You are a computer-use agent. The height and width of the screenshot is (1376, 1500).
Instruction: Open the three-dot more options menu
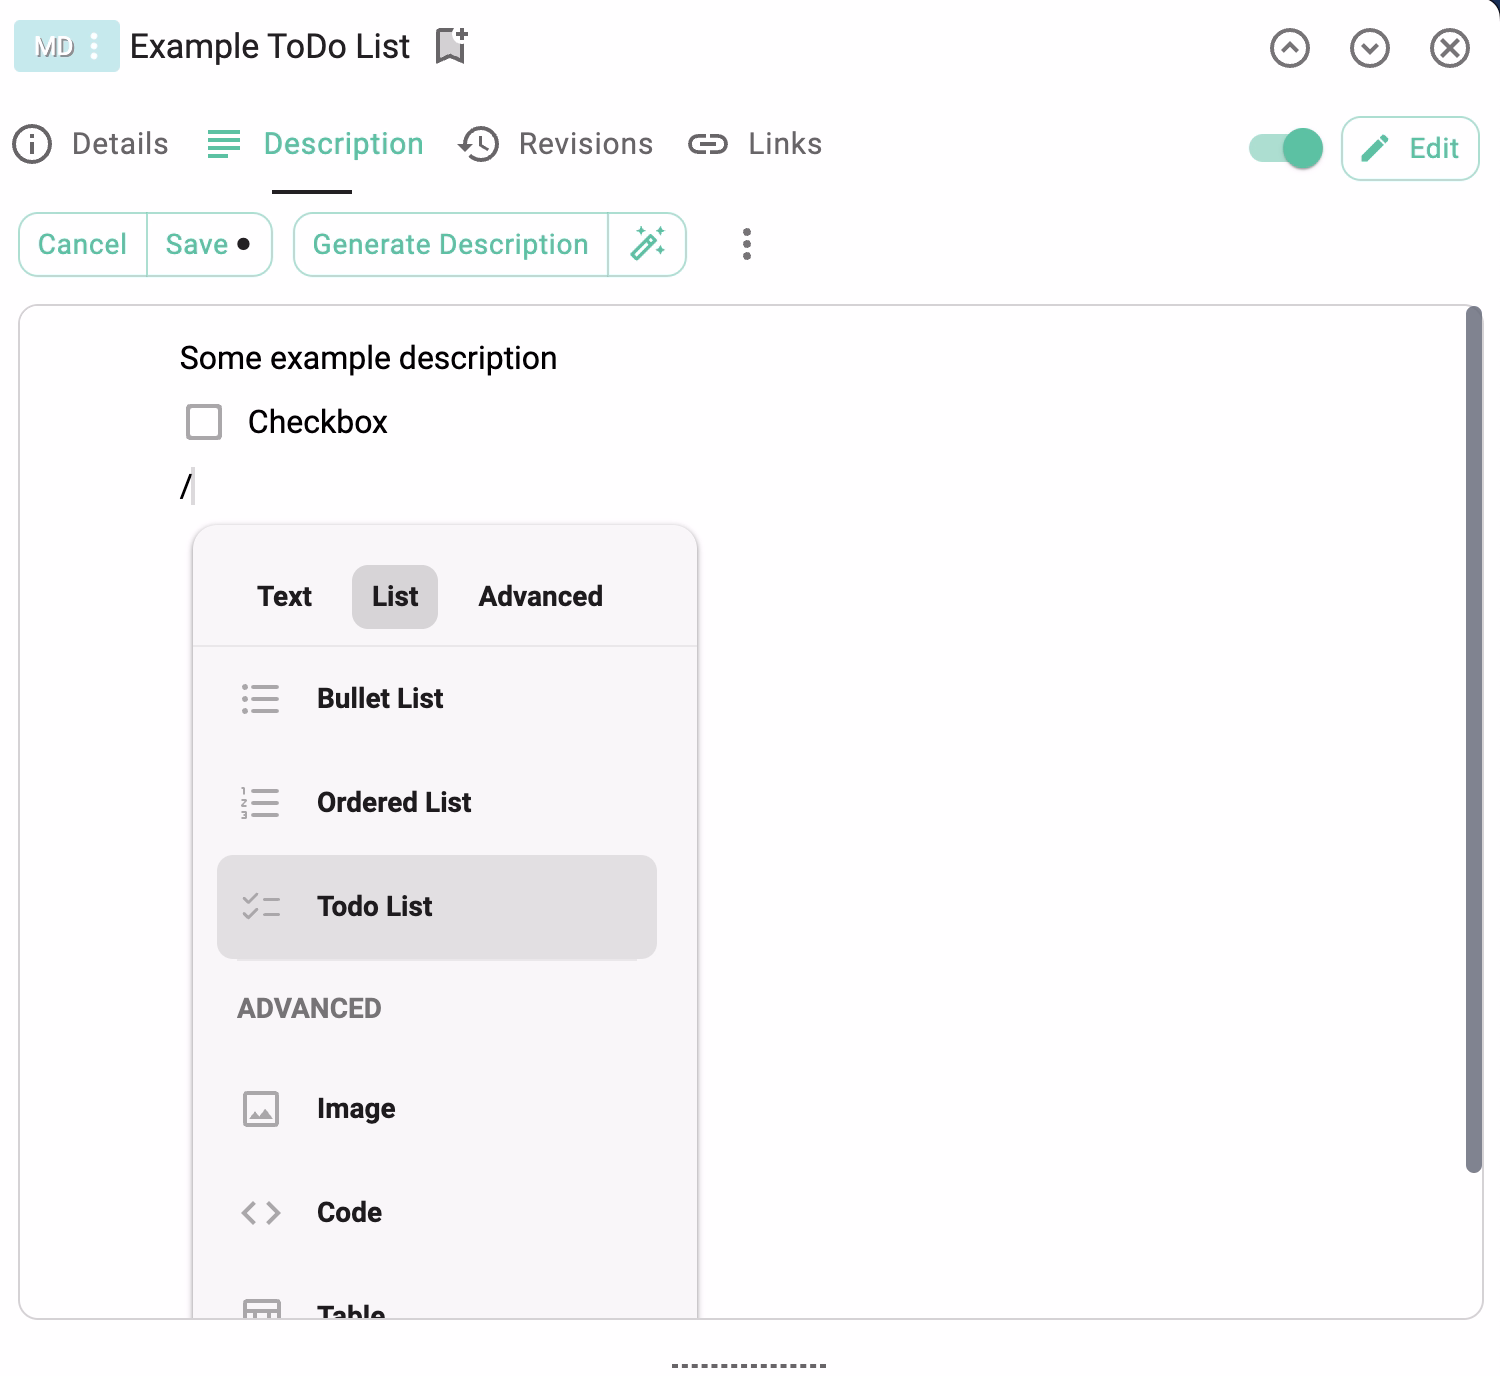pyautogui.click(x=747, y=244)
